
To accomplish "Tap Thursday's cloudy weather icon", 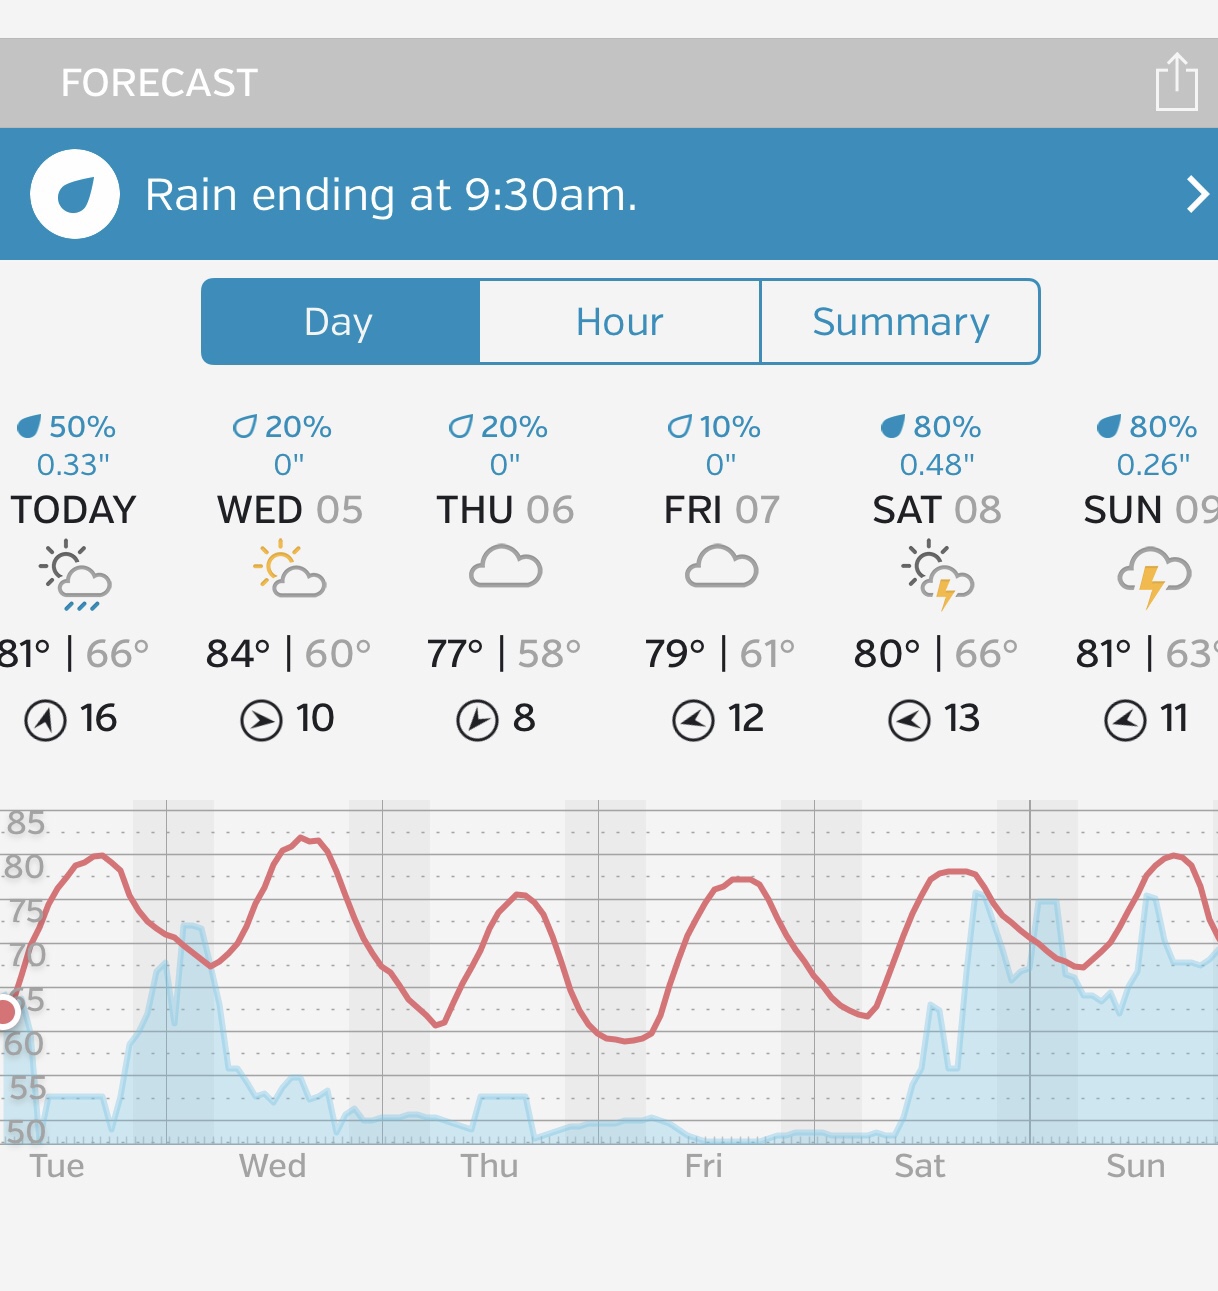I will (506, 567).
